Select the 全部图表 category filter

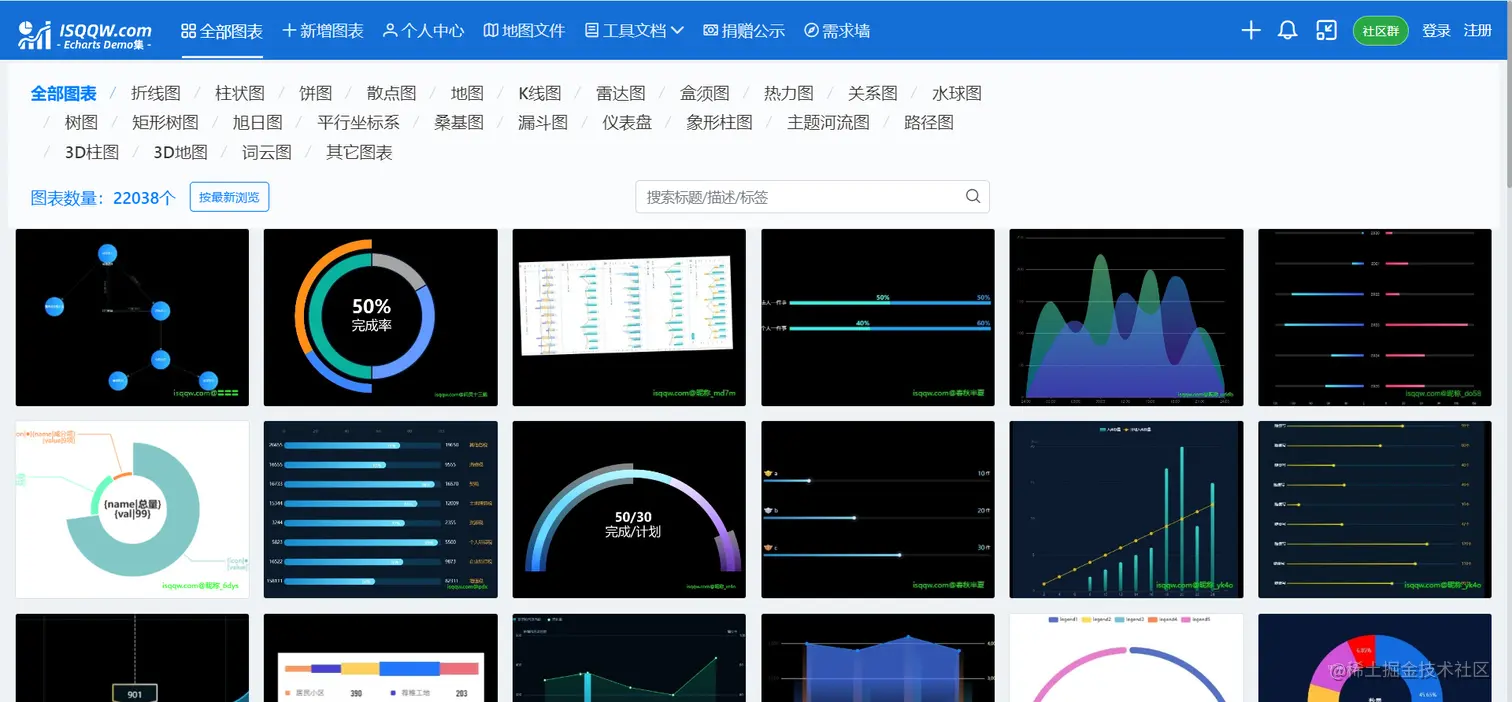coord(64,93)
